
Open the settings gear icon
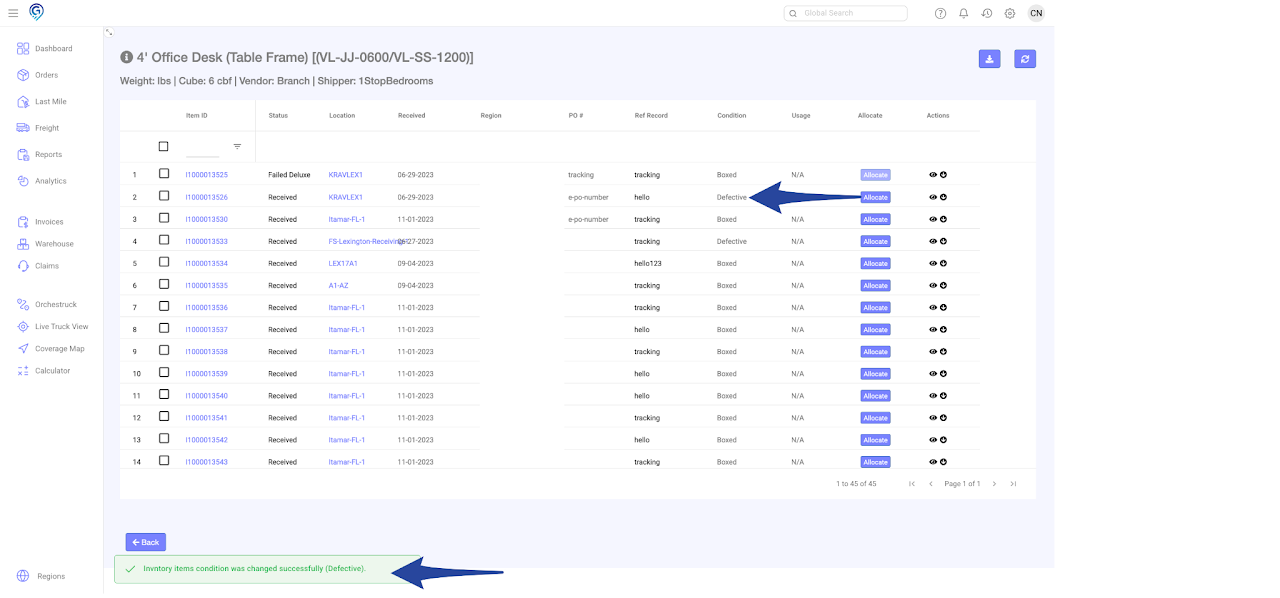point(1010,13)
